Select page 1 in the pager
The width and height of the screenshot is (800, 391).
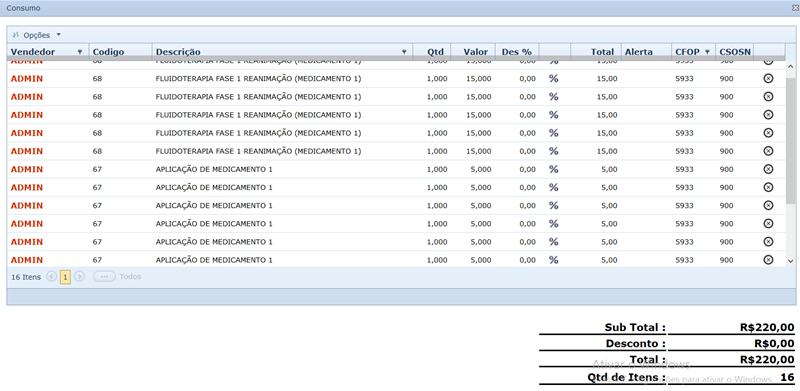pyautogui.click(x=65, y=277)
